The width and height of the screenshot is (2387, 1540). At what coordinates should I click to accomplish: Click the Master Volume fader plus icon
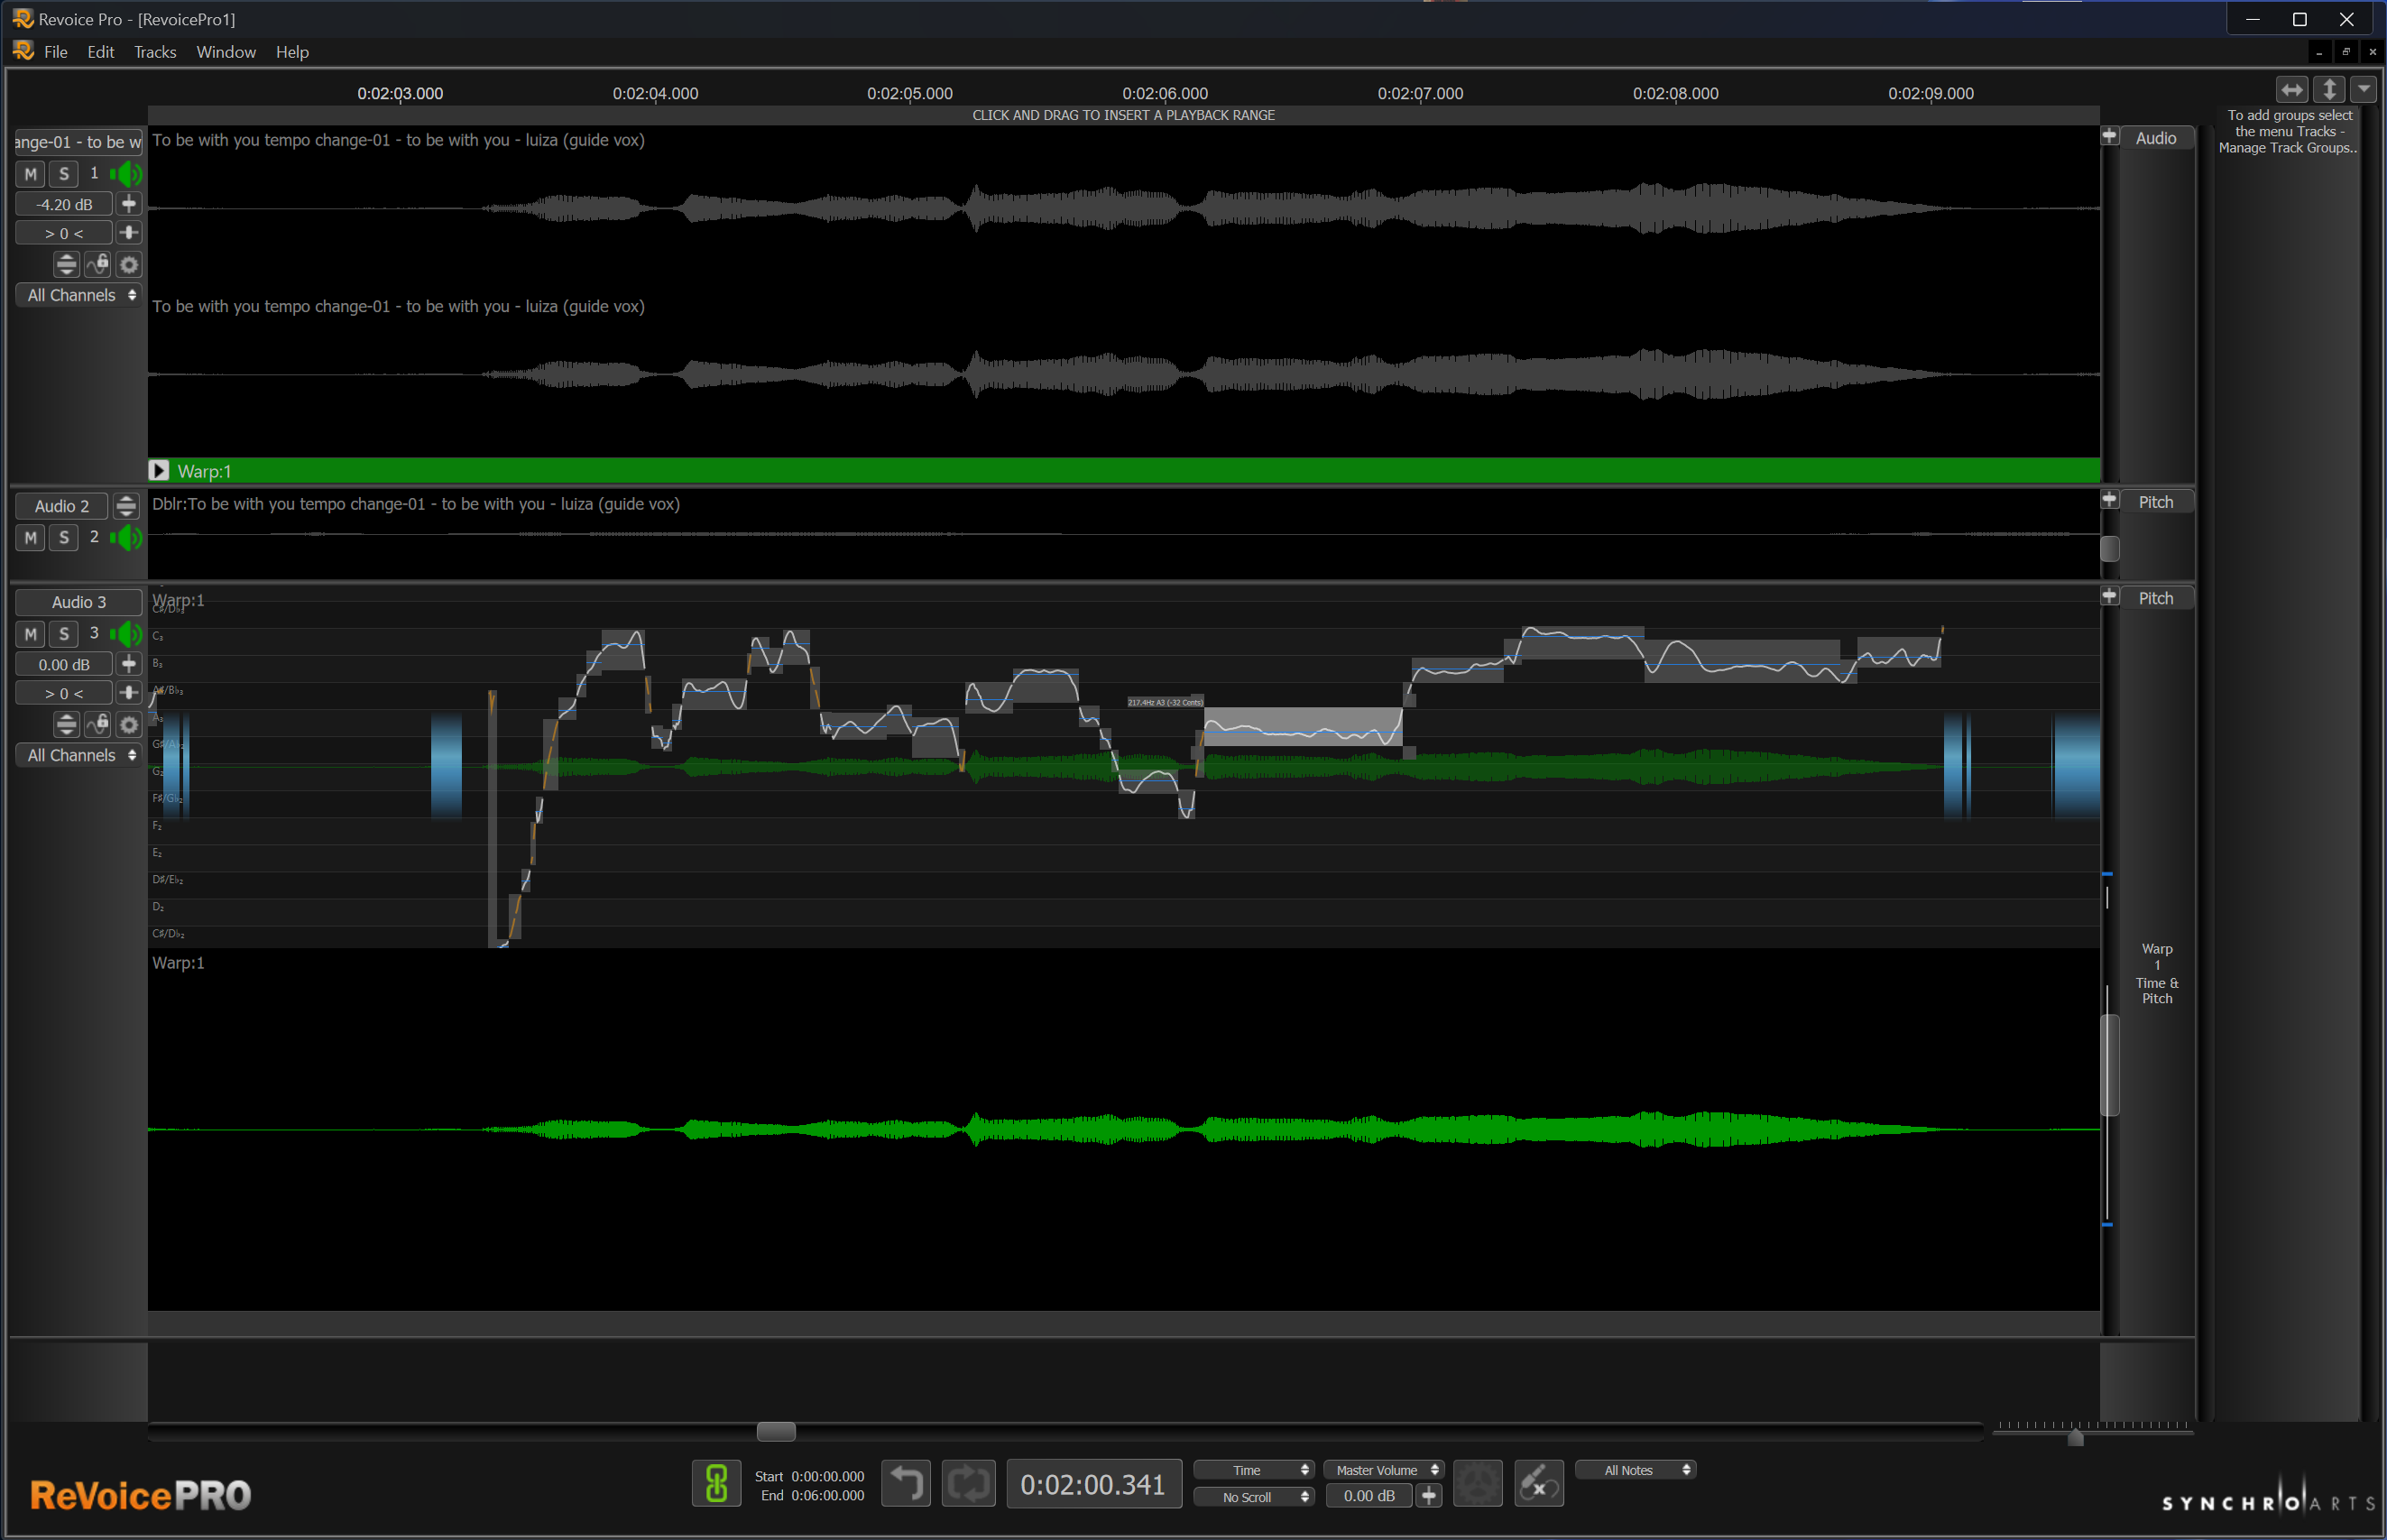coord(1430,1496)
